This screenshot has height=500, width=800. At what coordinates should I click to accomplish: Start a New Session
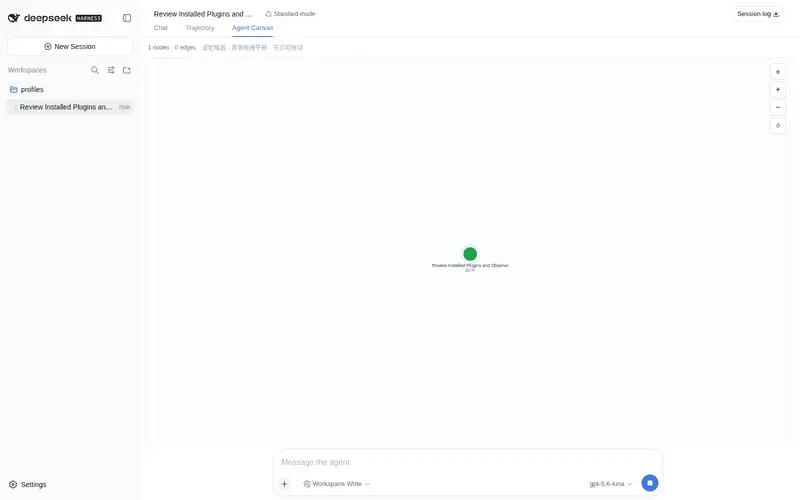(x=70, y=46)
